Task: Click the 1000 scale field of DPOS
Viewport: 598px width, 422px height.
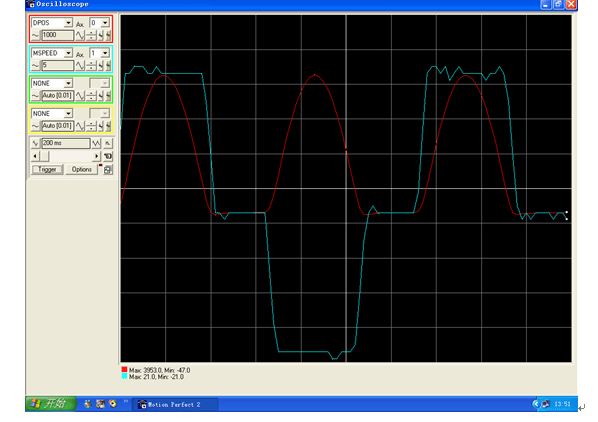Action: [58, 35]
